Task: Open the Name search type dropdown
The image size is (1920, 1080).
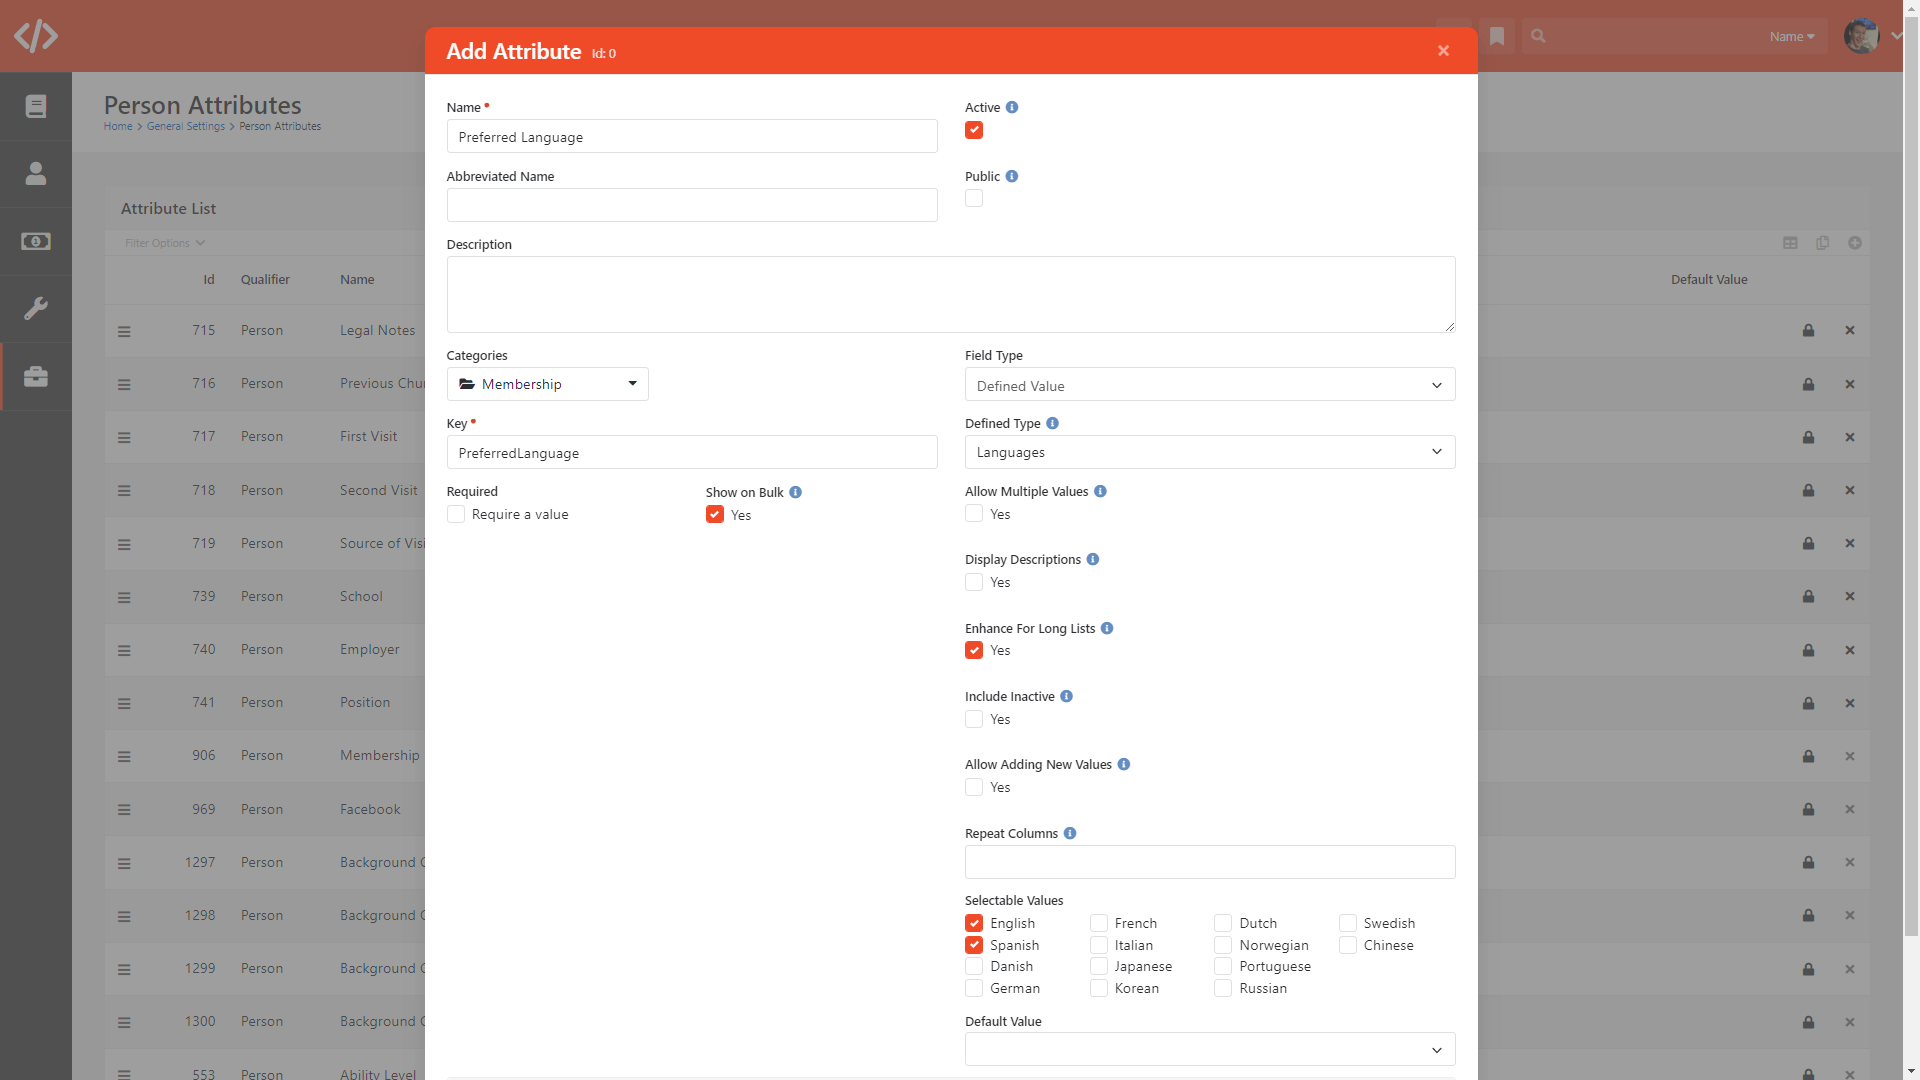Action: click(1791, 36)
